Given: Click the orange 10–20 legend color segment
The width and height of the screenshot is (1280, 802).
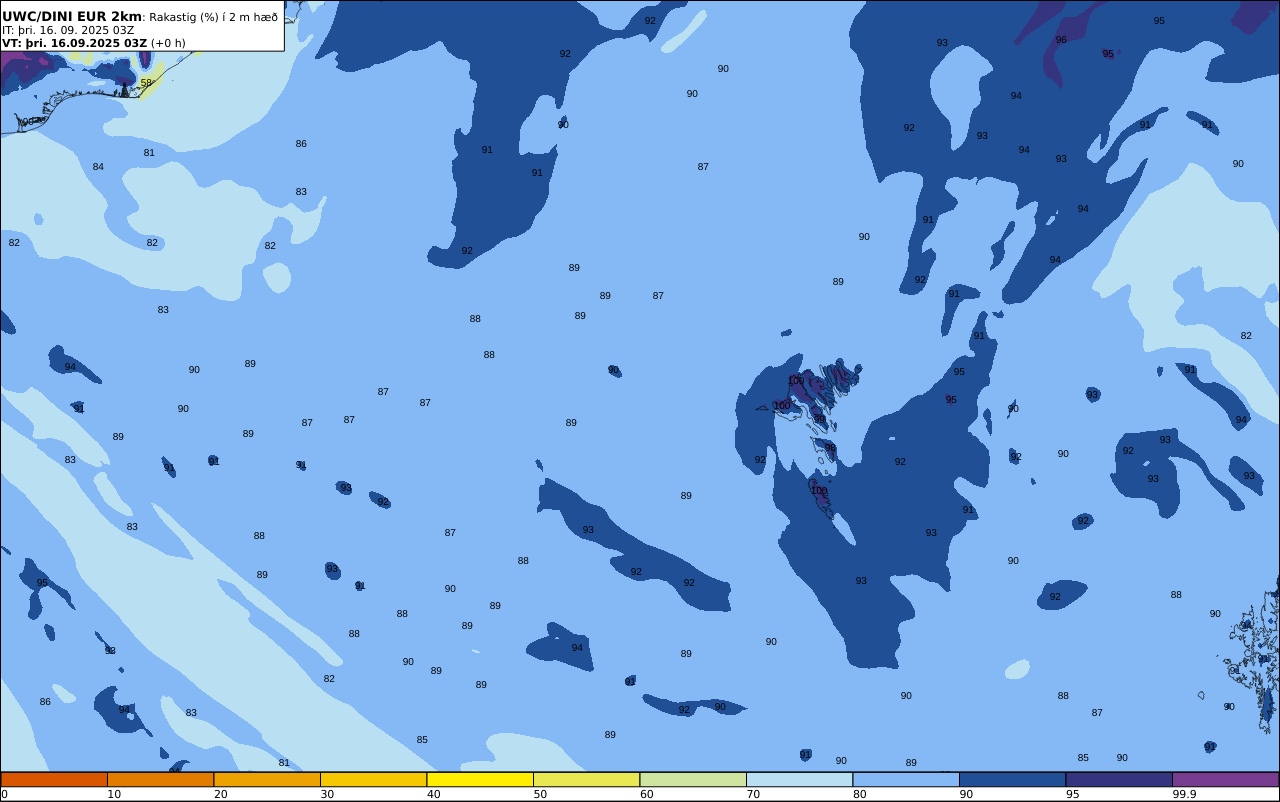Looking at the screenshot, I should 160,779.
